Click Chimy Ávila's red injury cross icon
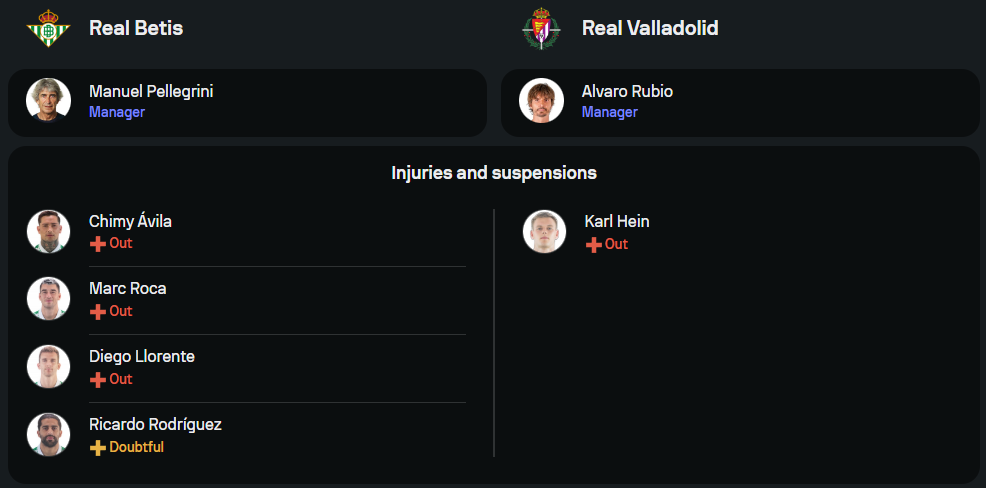This screenshot has width=986, height=488. 97,244
